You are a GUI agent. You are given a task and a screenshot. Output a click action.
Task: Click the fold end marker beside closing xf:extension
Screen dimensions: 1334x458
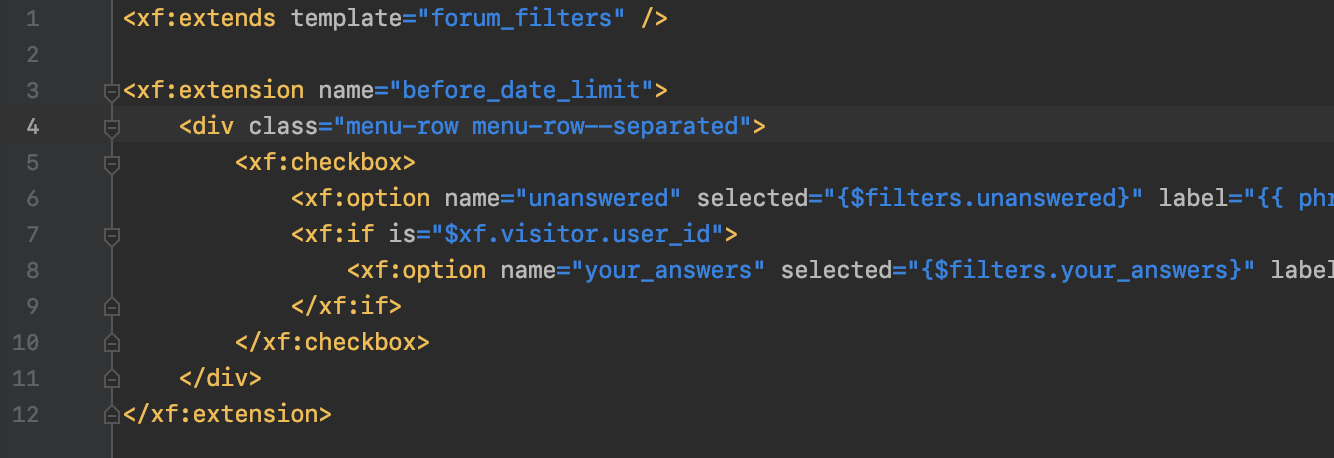[x=111, y=414]
